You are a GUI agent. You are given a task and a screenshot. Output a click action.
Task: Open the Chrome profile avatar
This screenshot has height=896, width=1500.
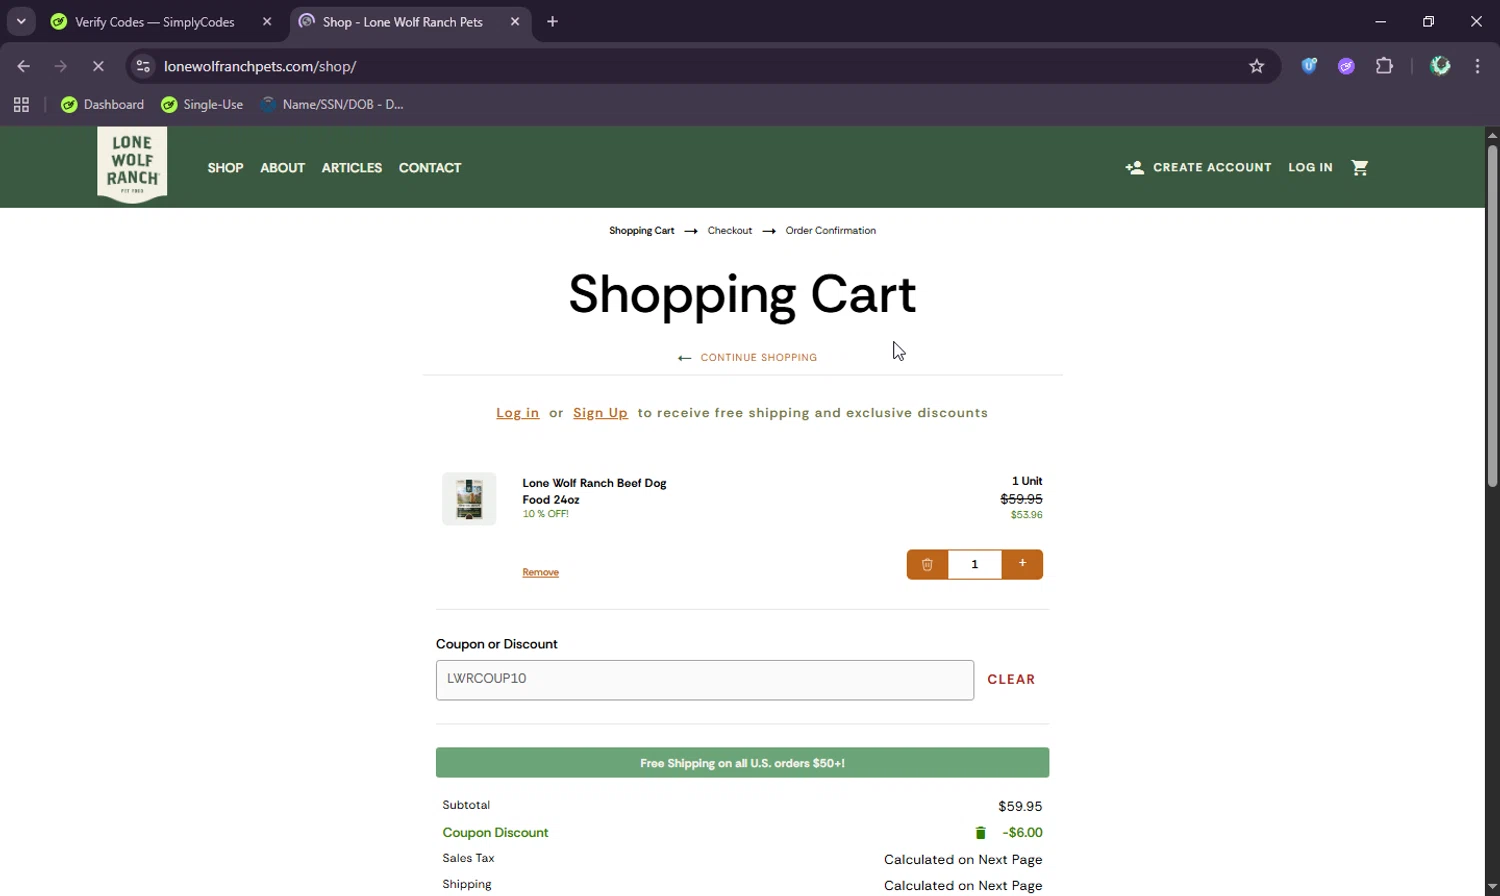(x=1440, y=66)
